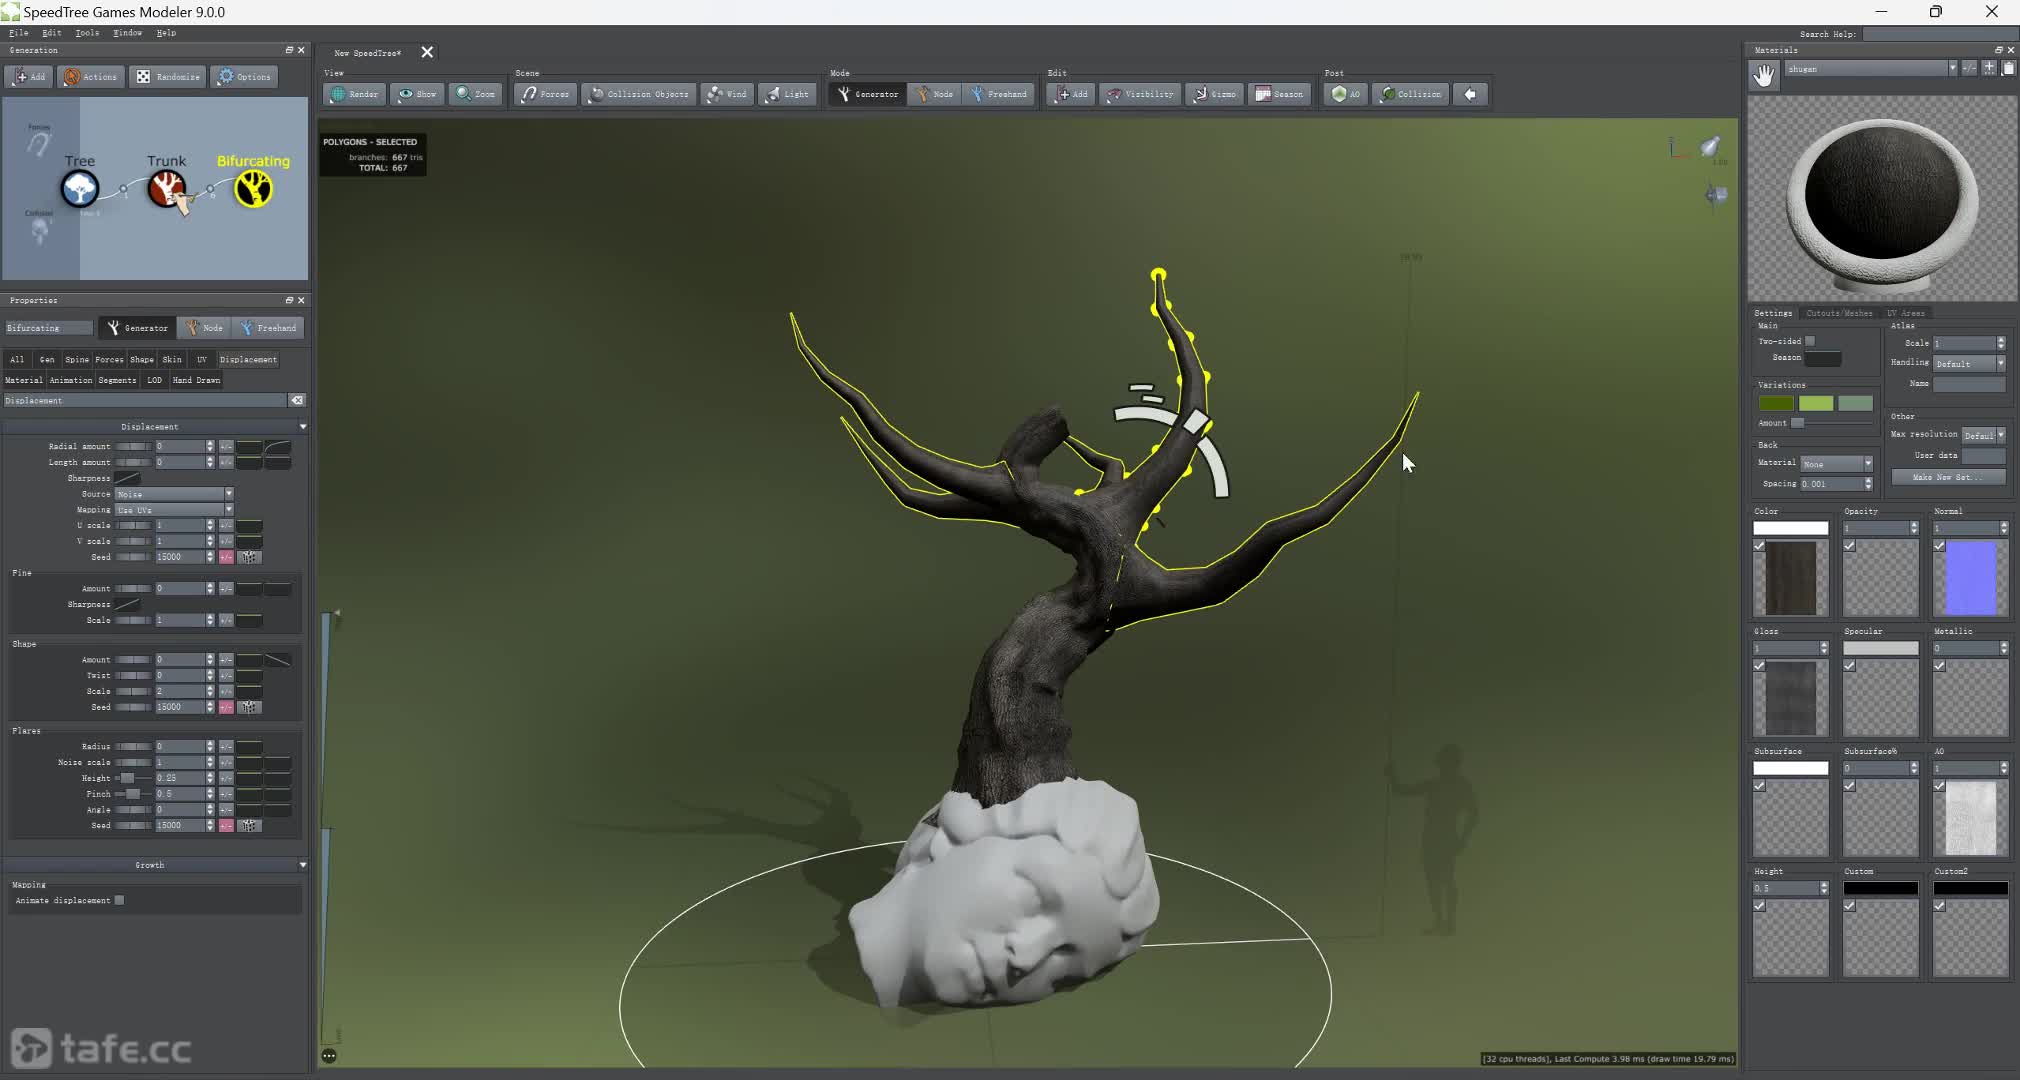The image size is (2020, 1080).
Task: Click the Freehand button in Properties panel
Action: click(x=268, y=328)
